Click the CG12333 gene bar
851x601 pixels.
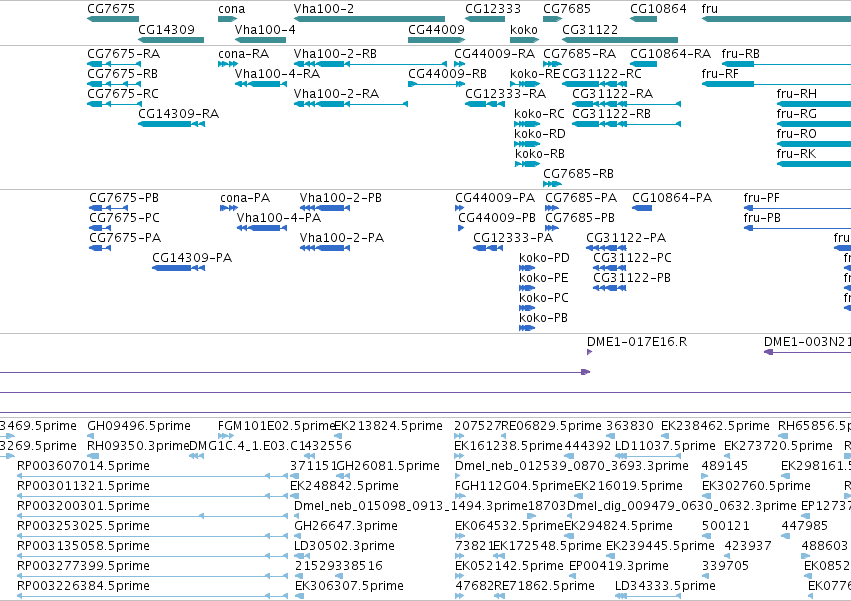click(485, 19)
